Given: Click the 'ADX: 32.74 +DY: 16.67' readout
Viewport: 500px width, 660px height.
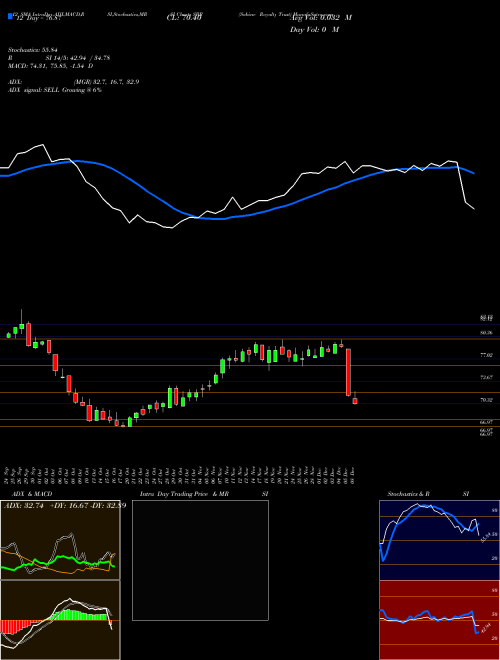Looking at the screenshot, I should 46,506.
